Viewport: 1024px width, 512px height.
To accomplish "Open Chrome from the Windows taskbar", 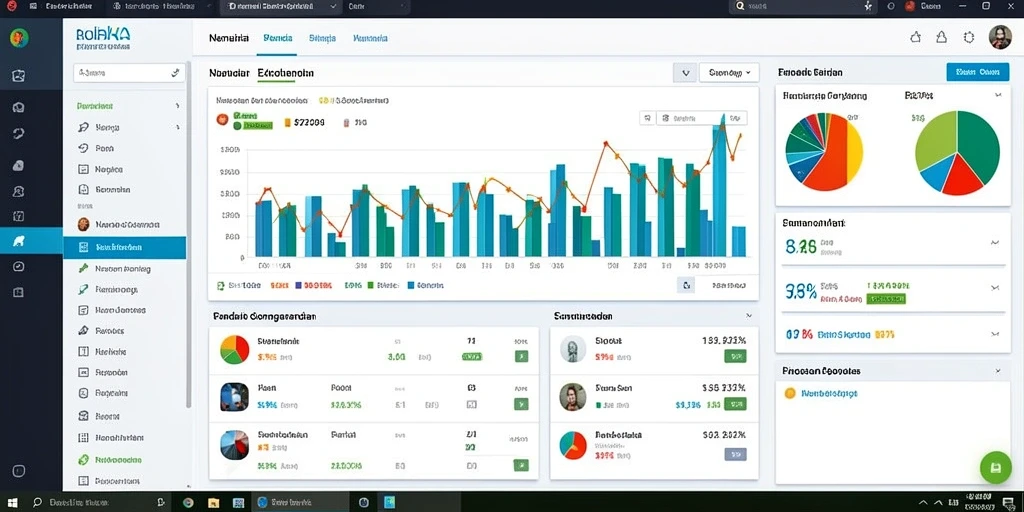I will click(x=188, y=502).
